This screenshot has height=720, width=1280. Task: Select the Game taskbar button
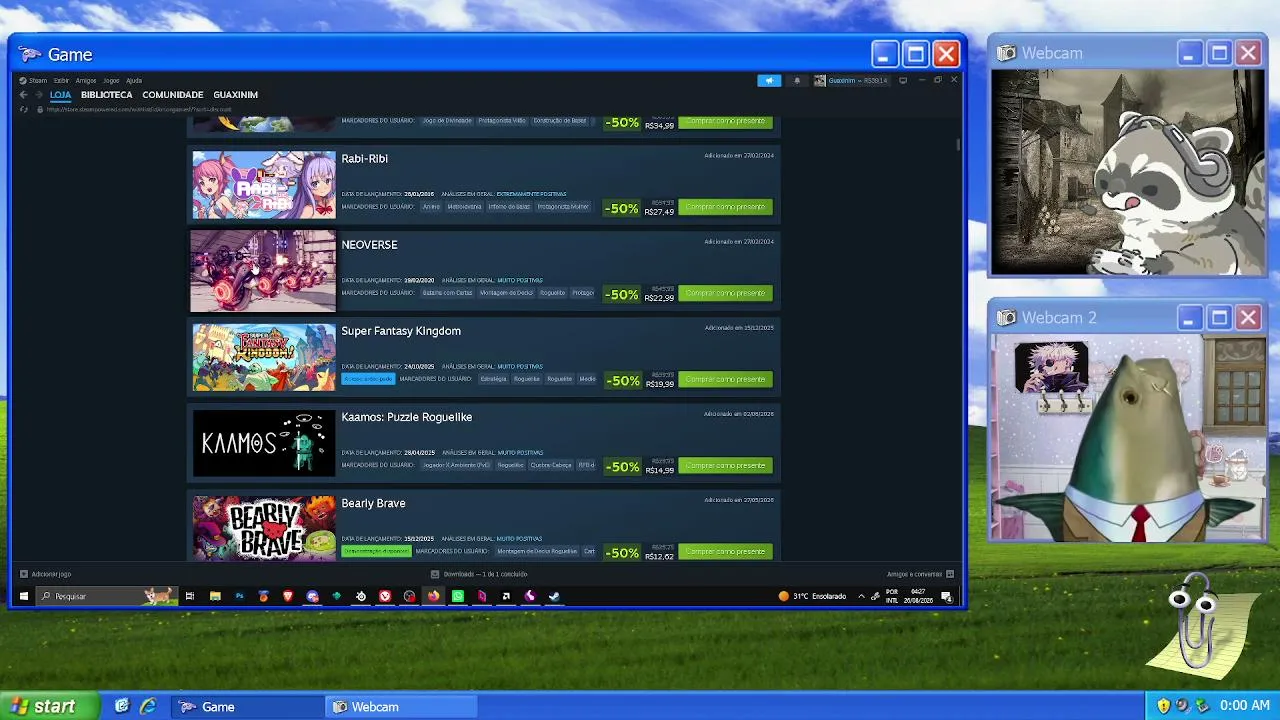246,707
